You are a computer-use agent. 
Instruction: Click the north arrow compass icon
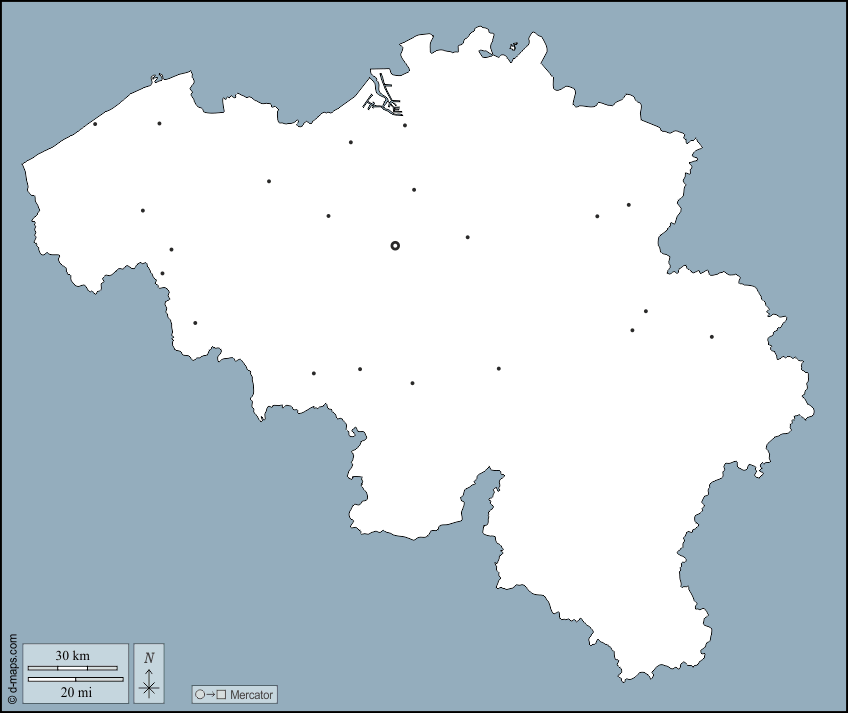pyautogui.click(x=149, y=674)
